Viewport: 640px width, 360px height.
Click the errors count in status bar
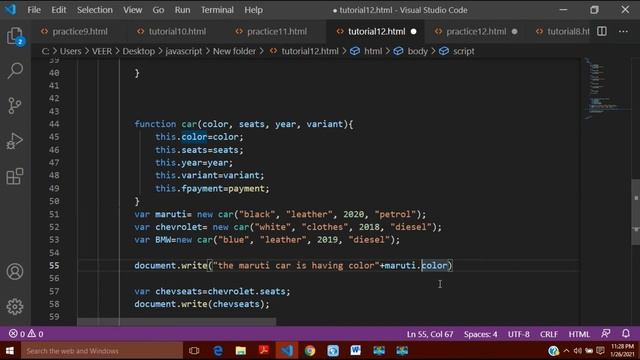tap(17, 334)
